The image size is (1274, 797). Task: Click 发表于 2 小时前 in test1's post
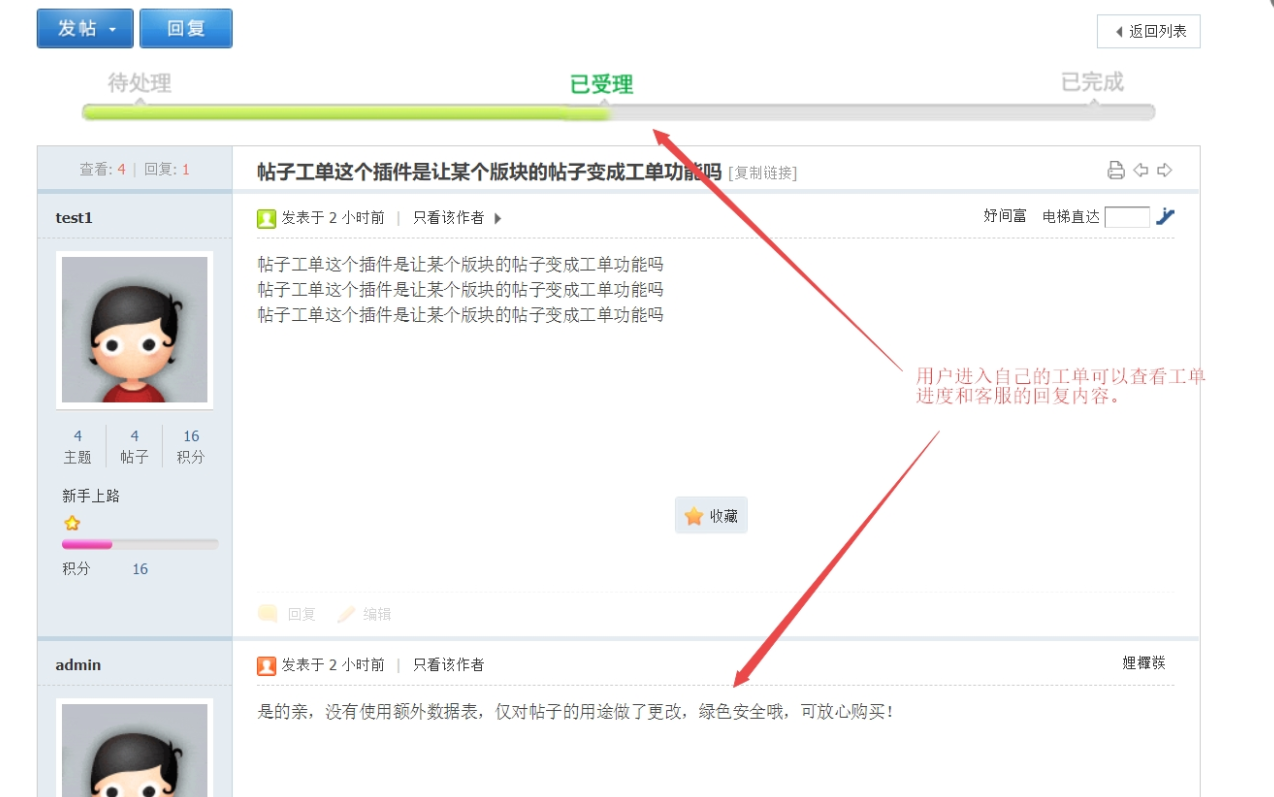tap(333, 218)
